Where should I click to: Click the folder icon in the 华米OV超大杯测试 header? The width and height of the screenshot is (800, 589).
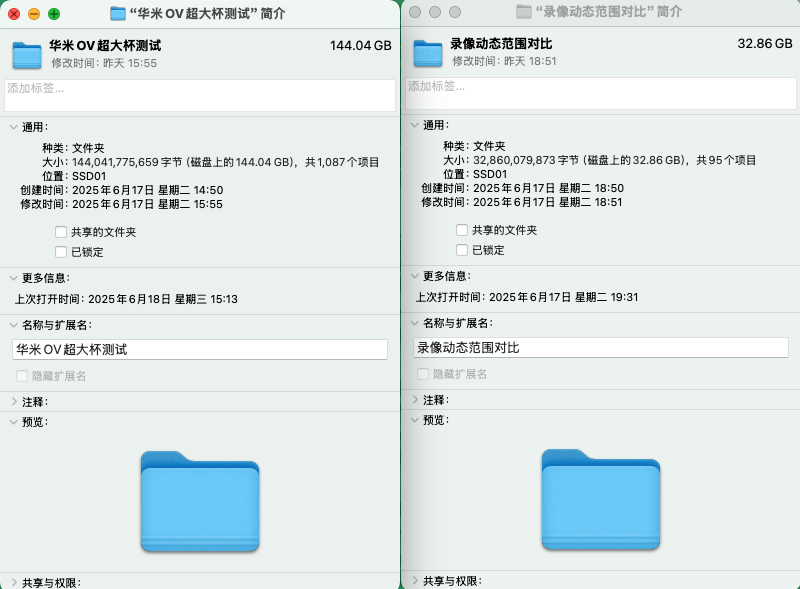coord(27,55)
